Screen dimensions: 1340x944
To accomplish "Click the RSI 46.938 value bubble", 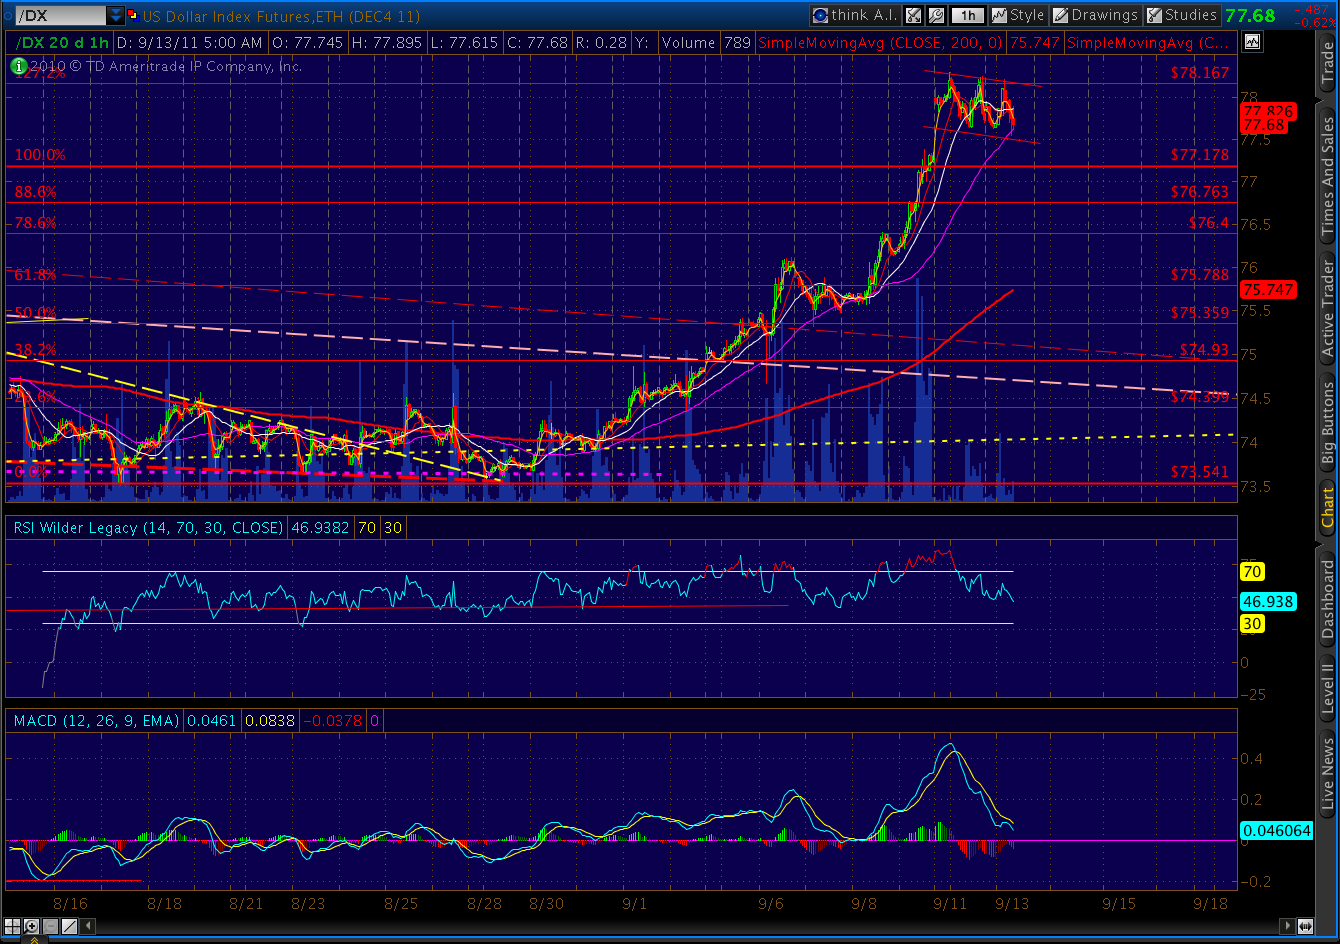I will (x=1268, y=602).
